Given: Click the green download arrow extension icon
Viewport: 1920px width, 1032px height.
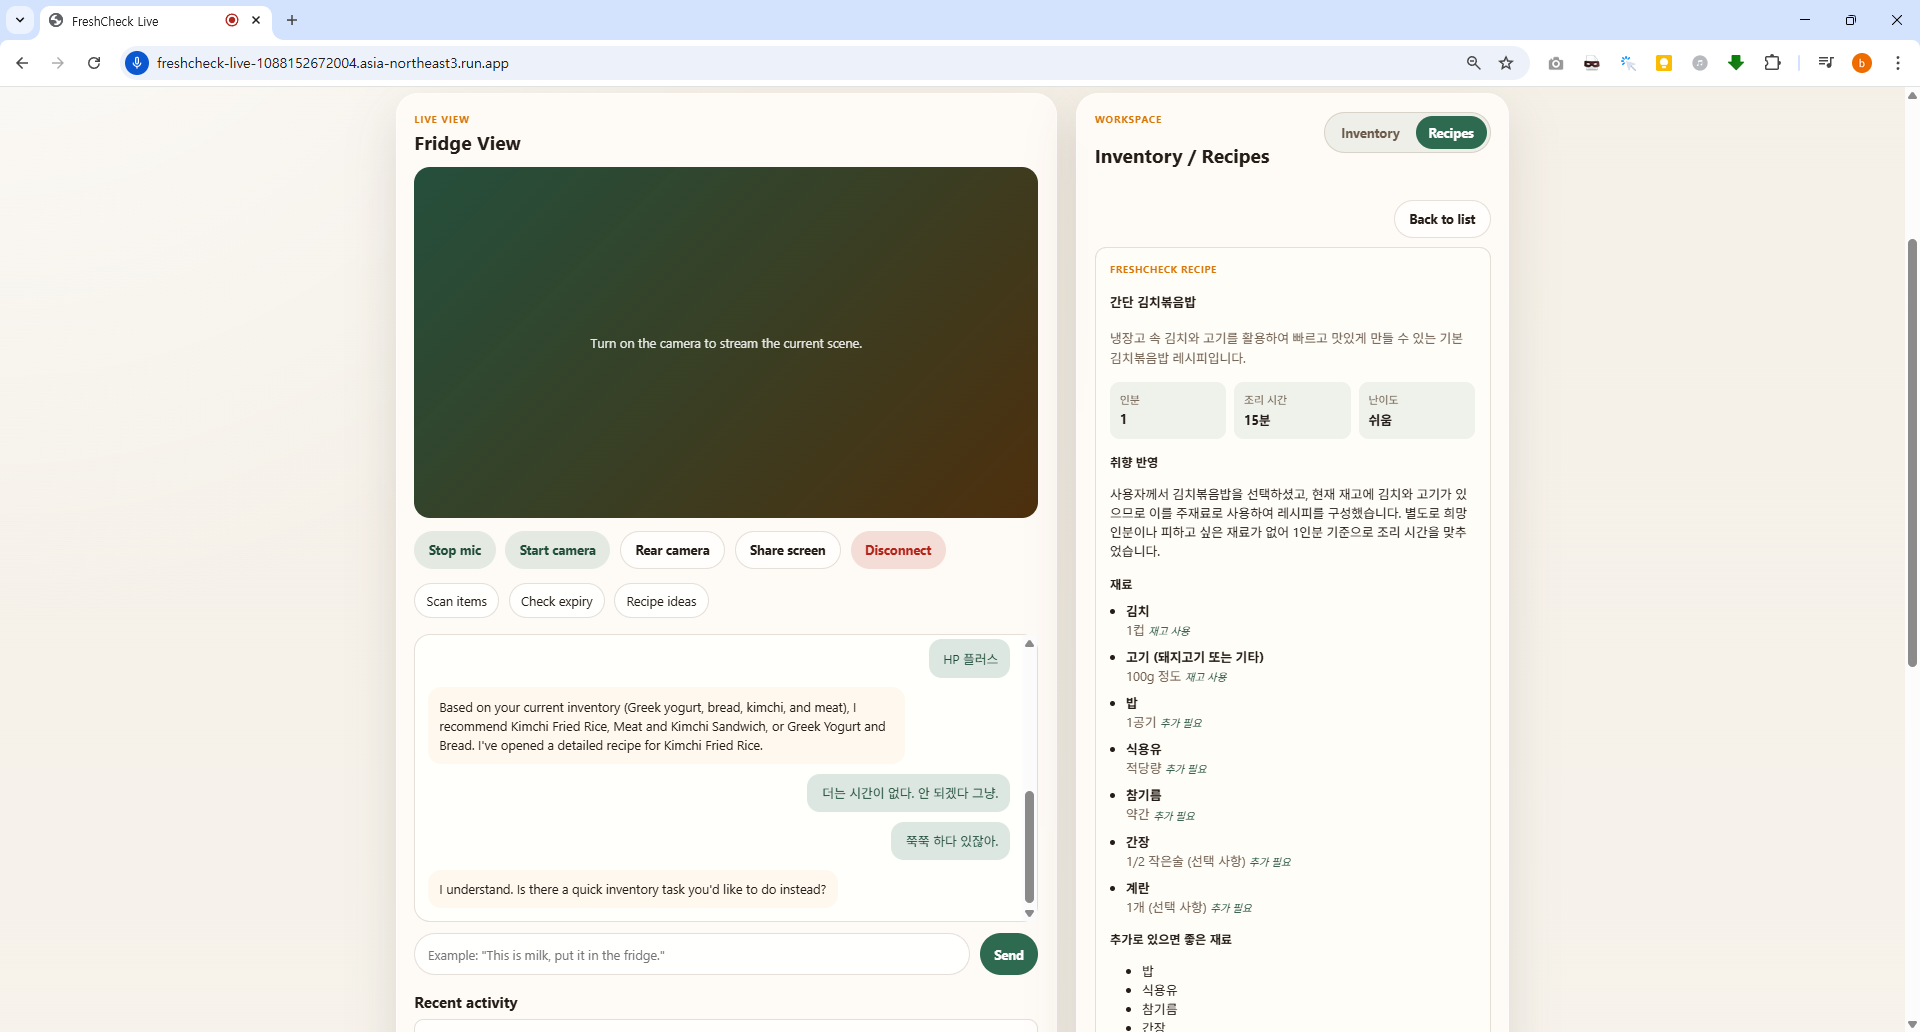Looking at the screenshot, I should pos(1736,63).
